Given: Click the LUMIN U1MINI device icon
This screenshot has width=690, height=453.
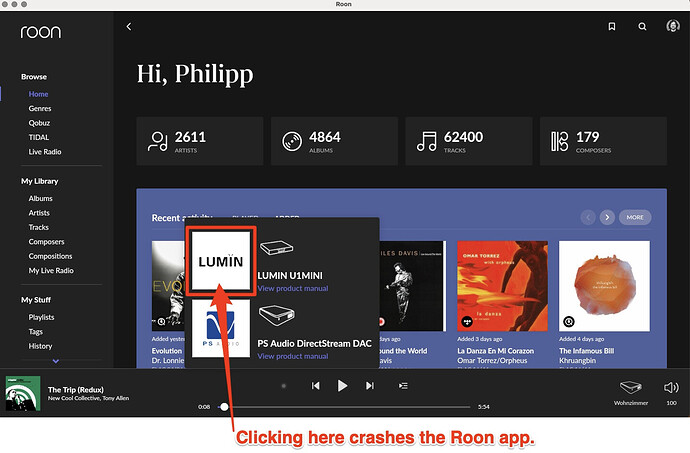Looking at the screenshot, I should click(276, 247).
